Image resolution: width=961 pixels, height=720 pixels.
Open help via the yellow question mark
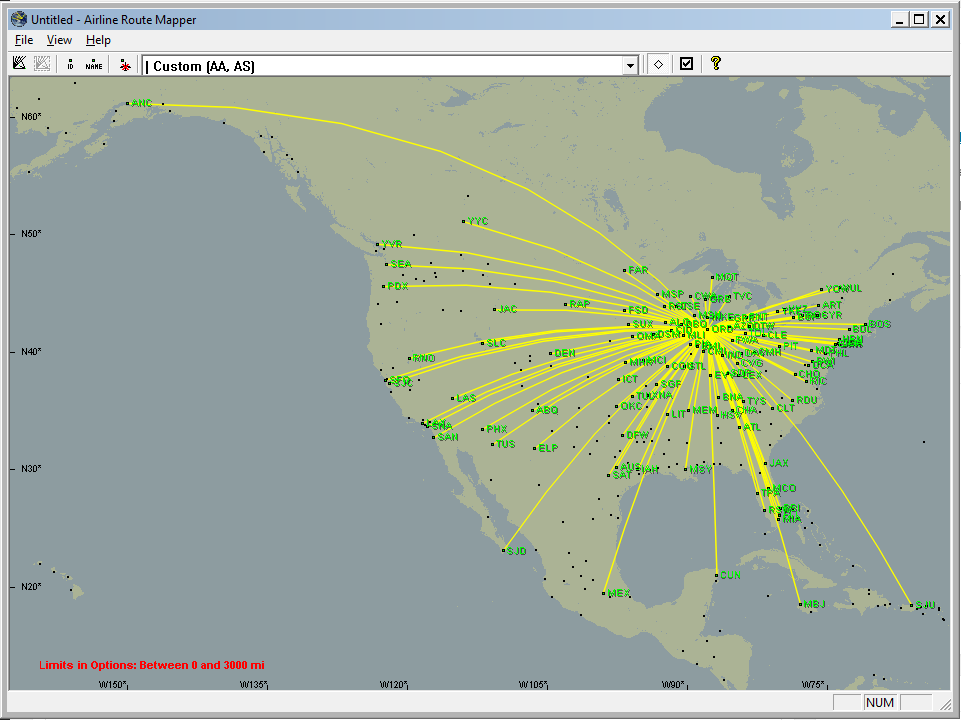715,63
